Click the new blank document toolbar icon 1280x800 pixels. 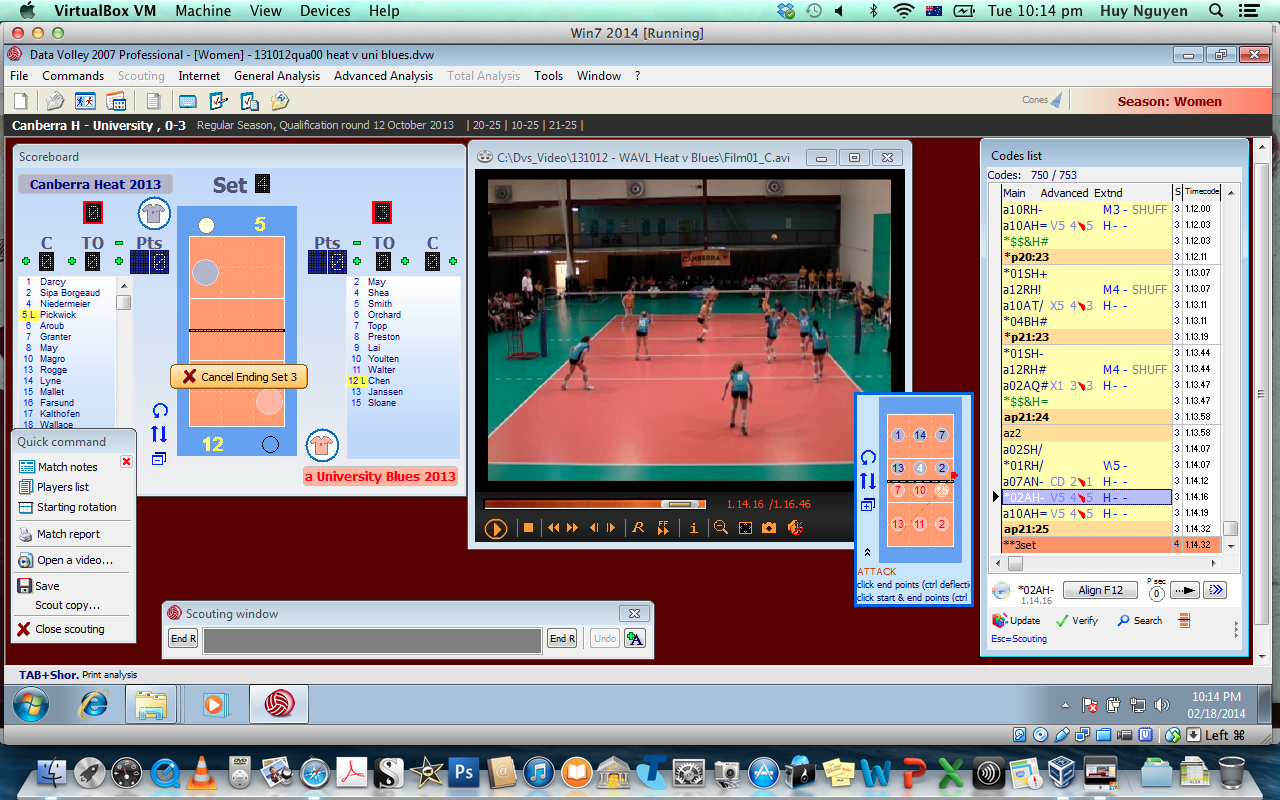coord(20,101)
